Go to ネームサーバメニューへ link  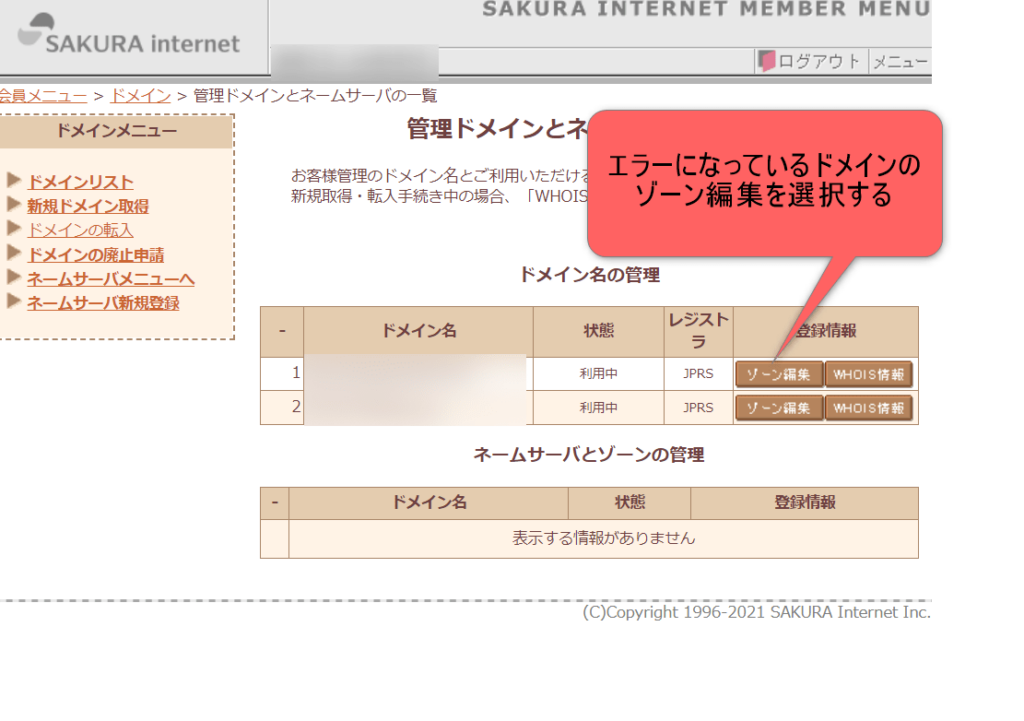pos(111,278)
